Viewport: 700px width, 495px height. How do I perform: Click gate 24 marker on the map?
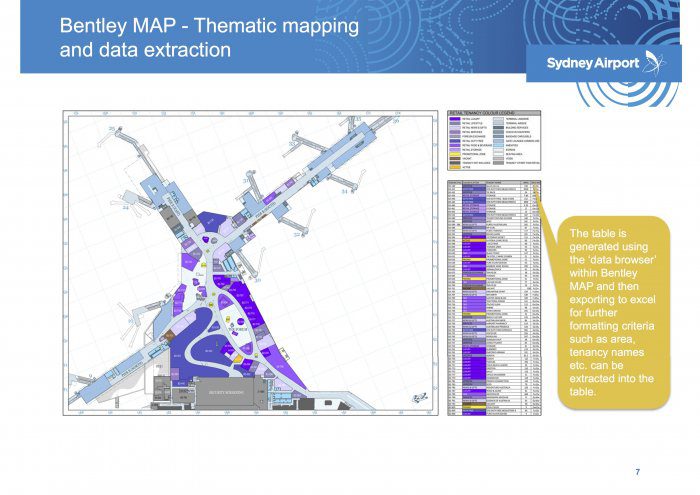coord(126,209)
